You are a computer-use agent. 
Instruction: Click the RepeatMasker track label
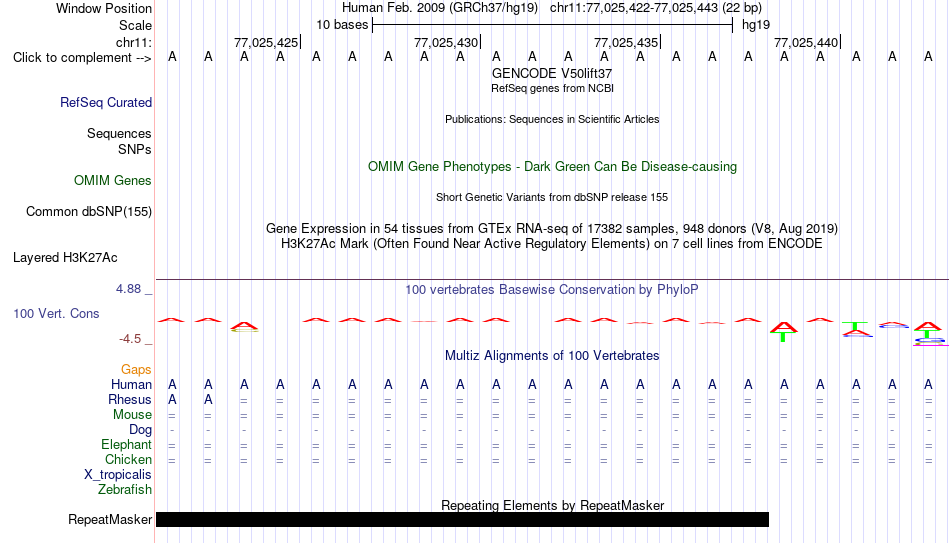pos(110,519)
